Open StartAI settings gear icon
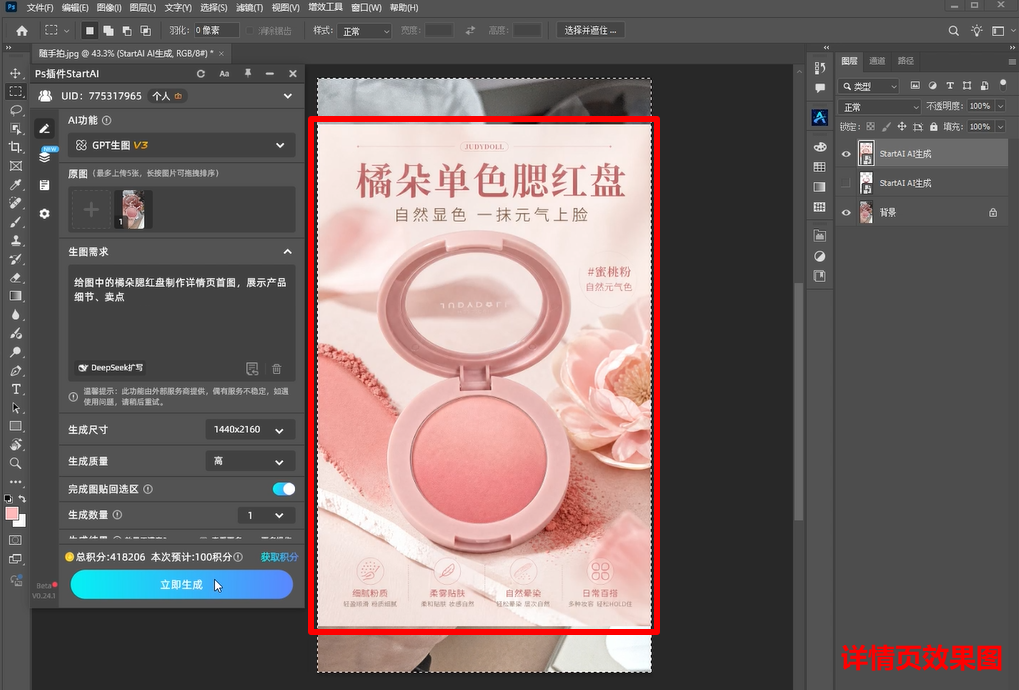The height and width of the screenshot is (690, 1019). 44,214
